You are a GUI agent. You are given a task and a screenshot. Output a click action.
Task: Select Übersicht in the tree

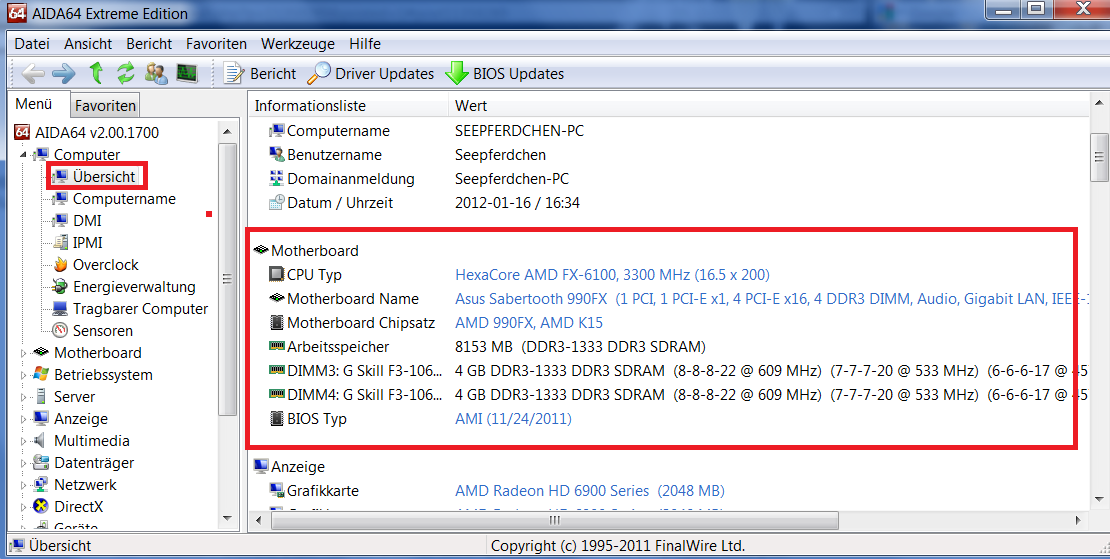pyautogui.click(x=104, y=177)
